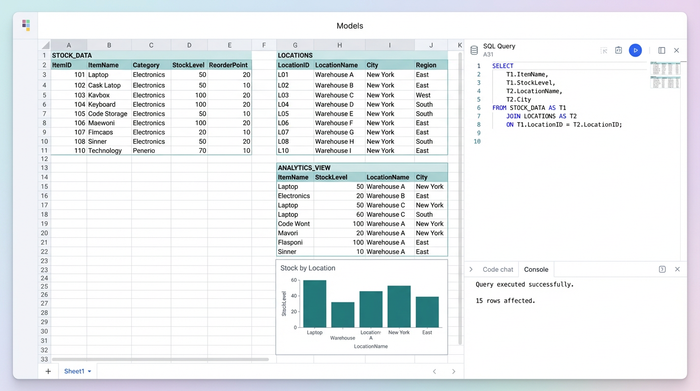Add a new sheet with plus button
Image resolution: width=700 pixels, height=391 pixels.
click(48, 371)
